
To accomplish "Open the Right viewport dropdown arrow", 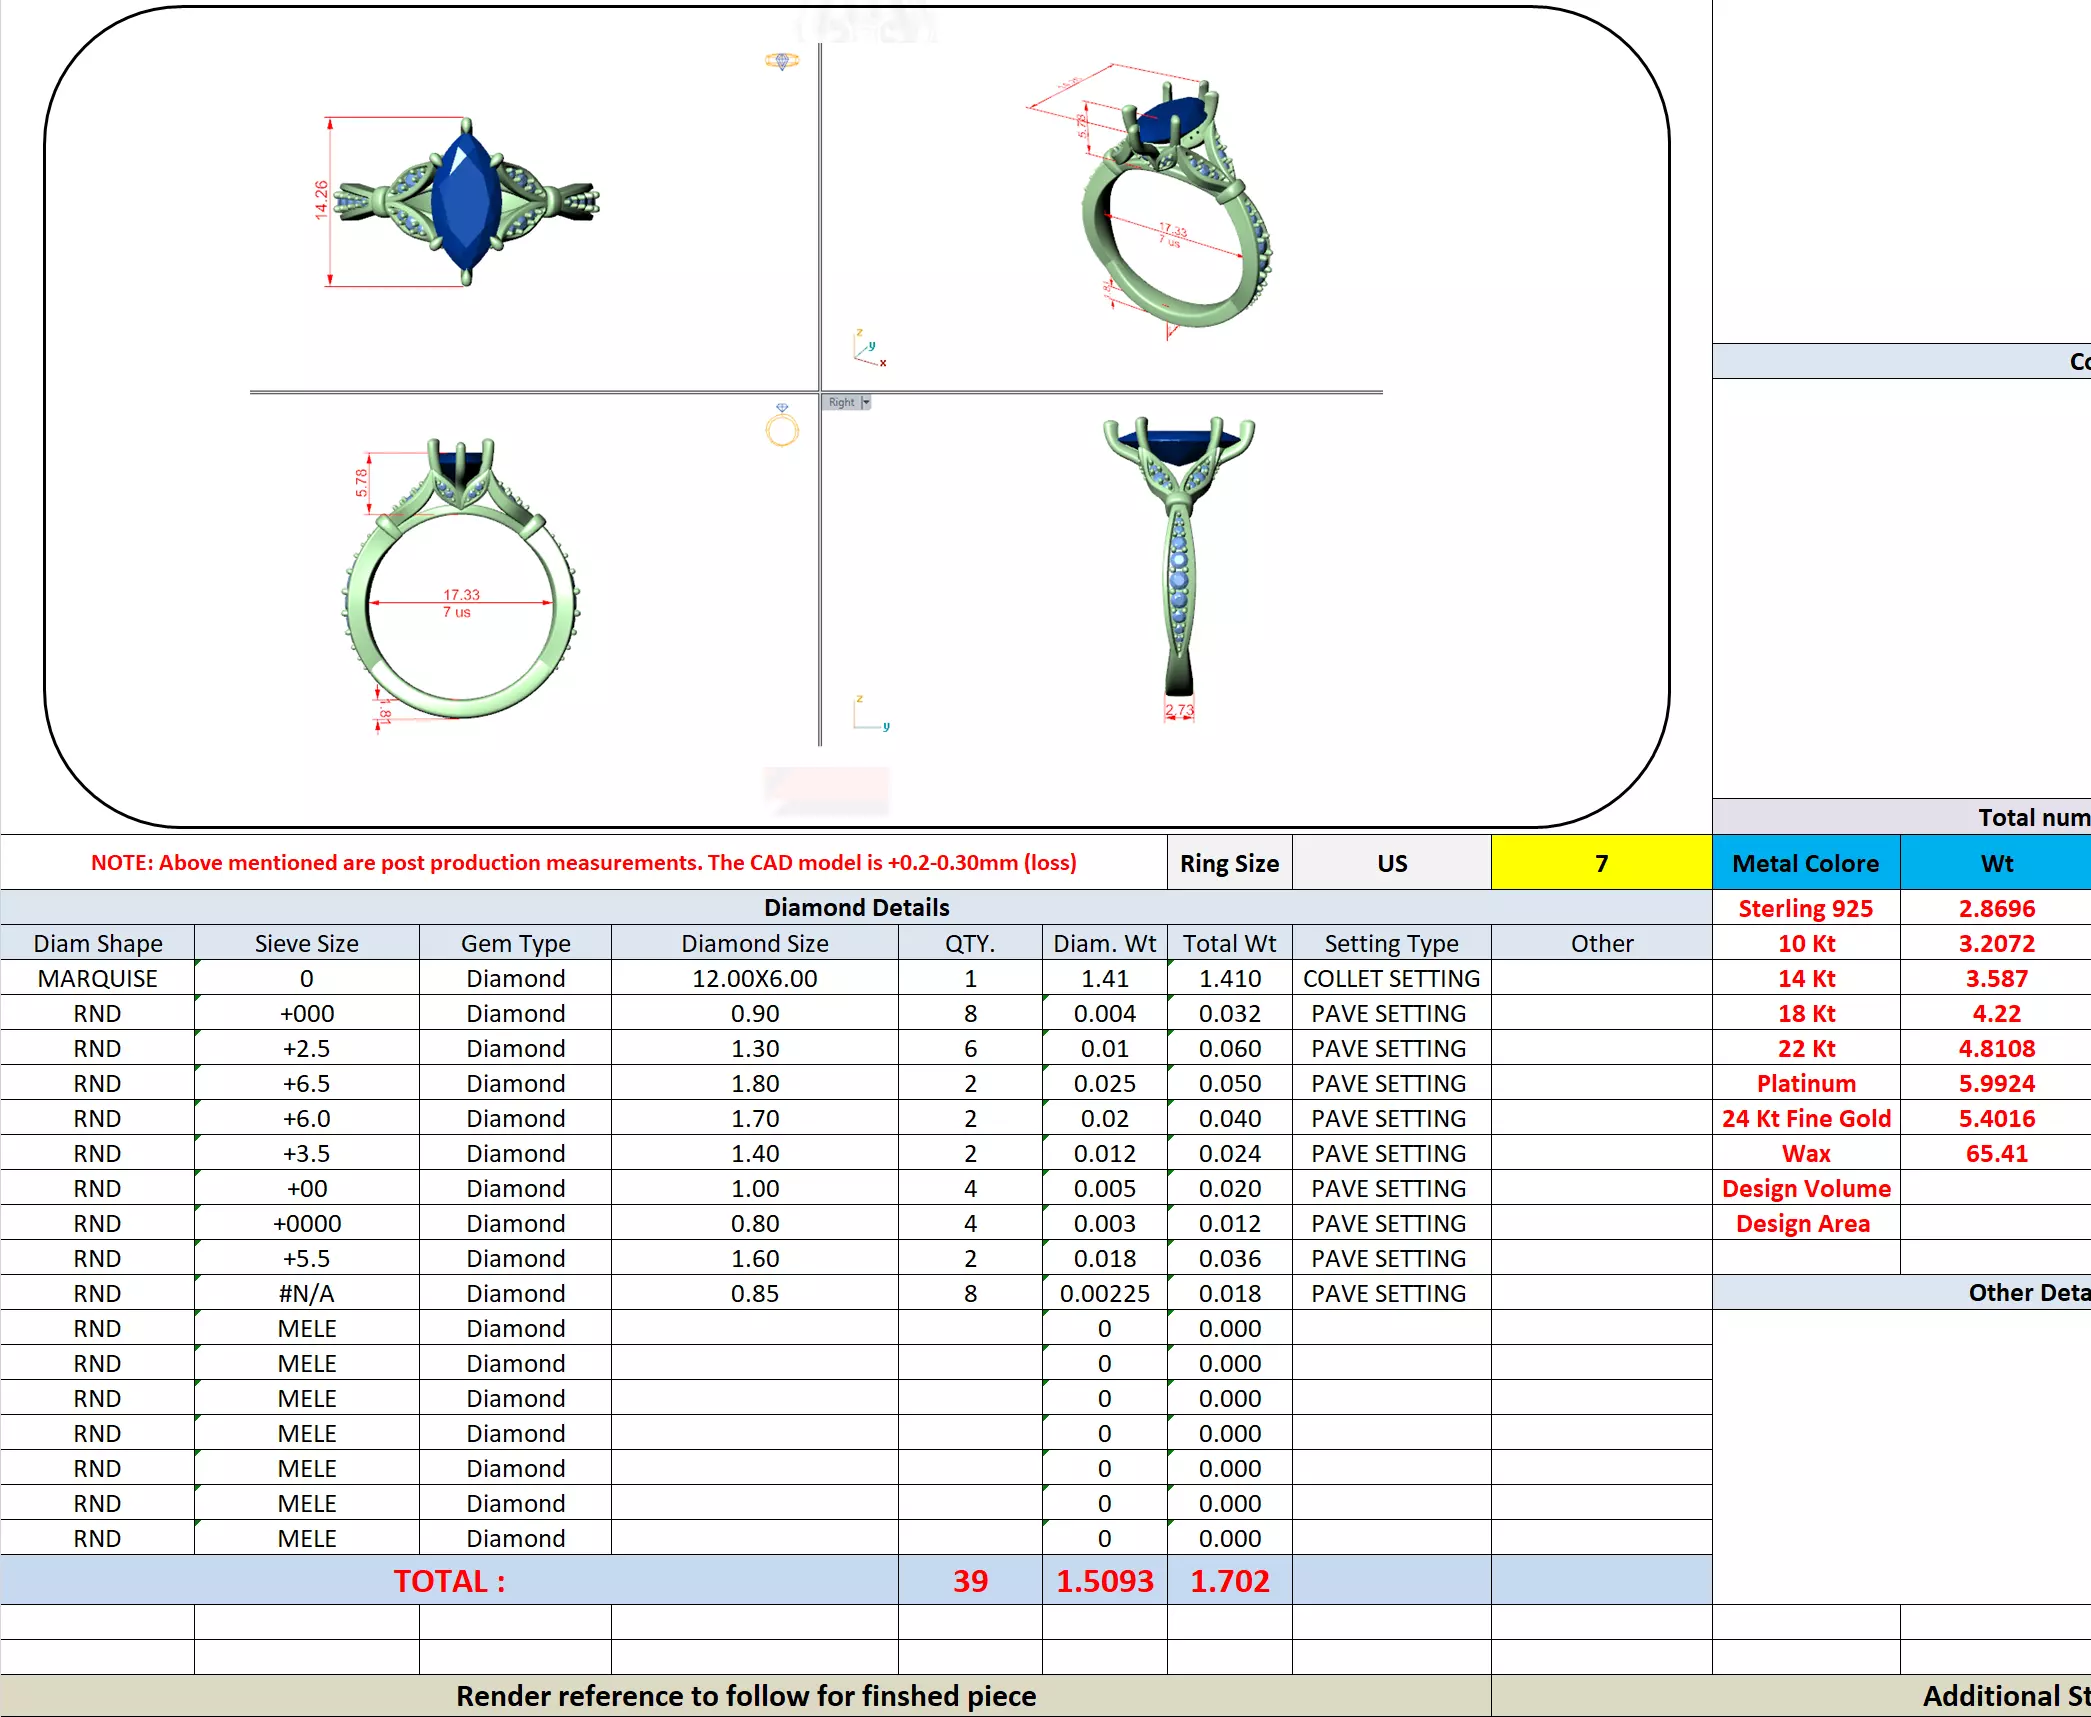I will point(866,402).
